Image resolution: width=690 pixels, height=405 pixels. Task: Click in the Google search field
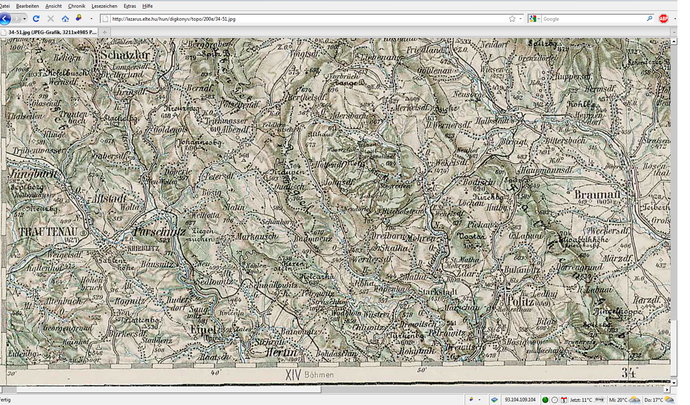(590, 19)
